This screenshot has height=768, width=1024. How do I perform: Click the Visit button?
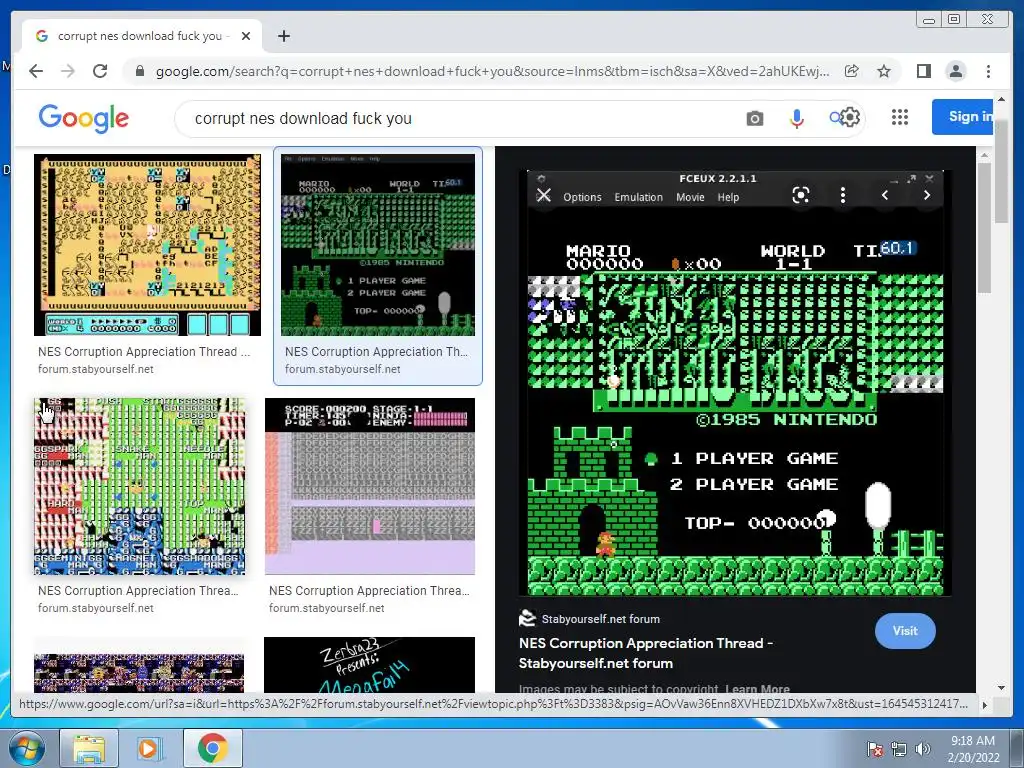pyautogui.click(x=905, y=631)
